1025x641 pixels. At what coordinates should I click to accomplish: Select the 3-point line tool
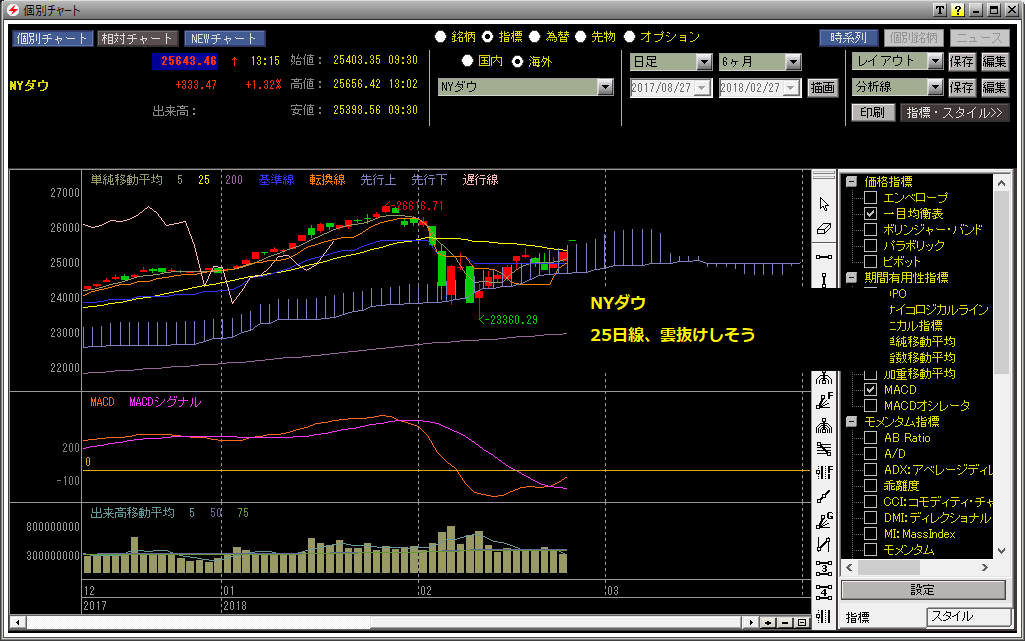point(824,568)
